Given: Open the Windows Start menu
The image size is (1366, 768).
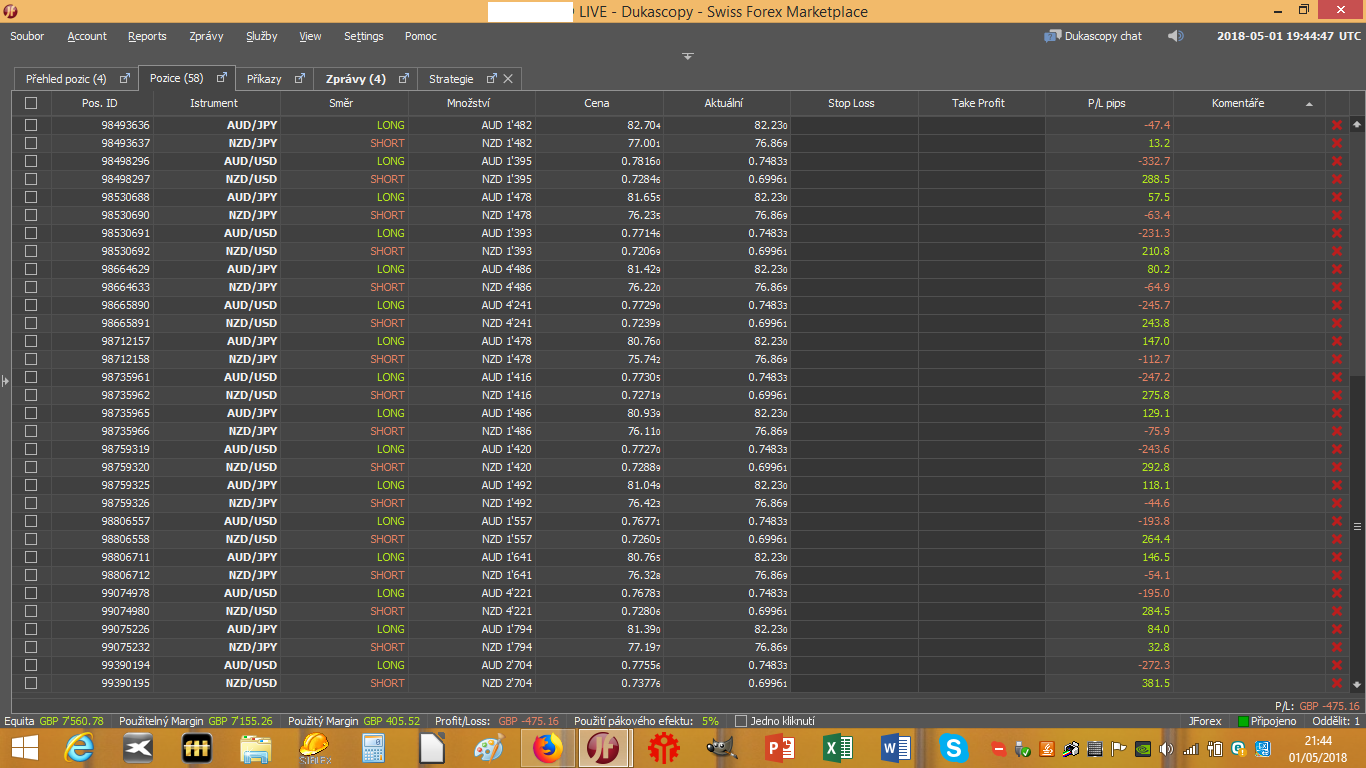Looking at the screenshot, I should coord(24,748).
